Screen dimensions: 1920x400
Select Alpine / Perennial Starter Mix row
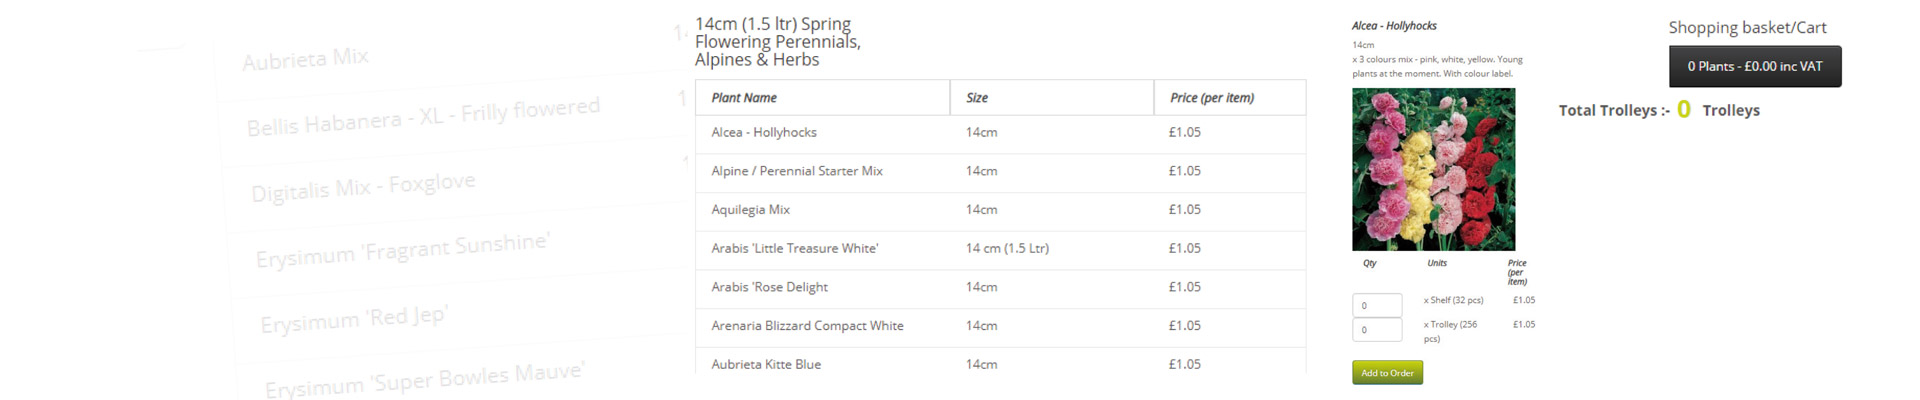point(1000,172)
